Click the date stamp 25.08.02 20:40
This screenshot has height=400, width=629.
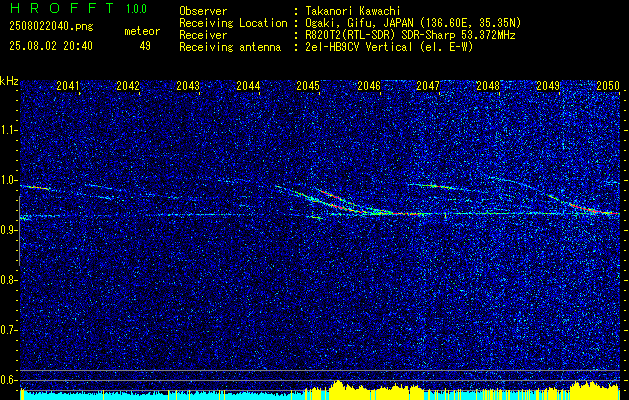pyautogui.click(x=51, y=46)
